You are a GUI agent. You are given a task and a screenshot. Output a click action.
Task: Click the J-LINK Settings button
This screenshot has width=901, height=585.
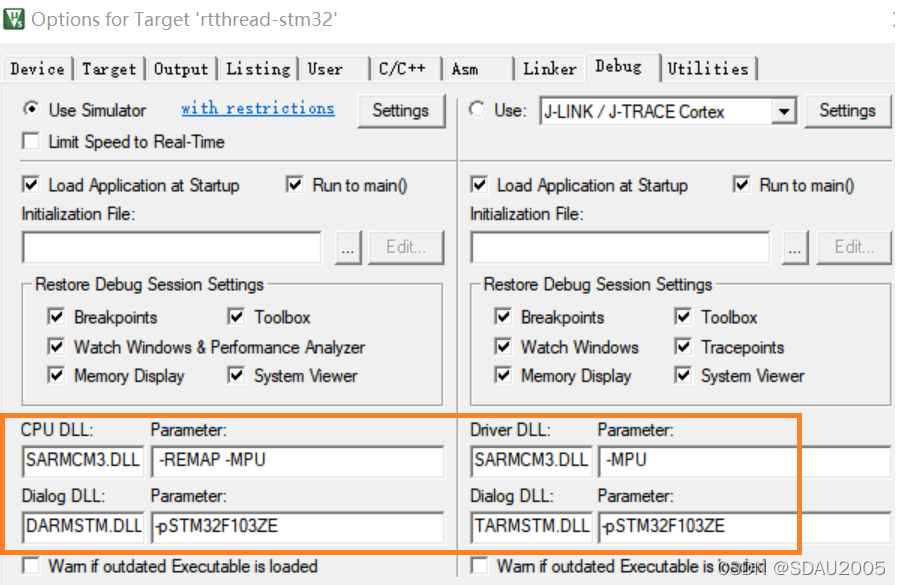(x=848, y=111)
